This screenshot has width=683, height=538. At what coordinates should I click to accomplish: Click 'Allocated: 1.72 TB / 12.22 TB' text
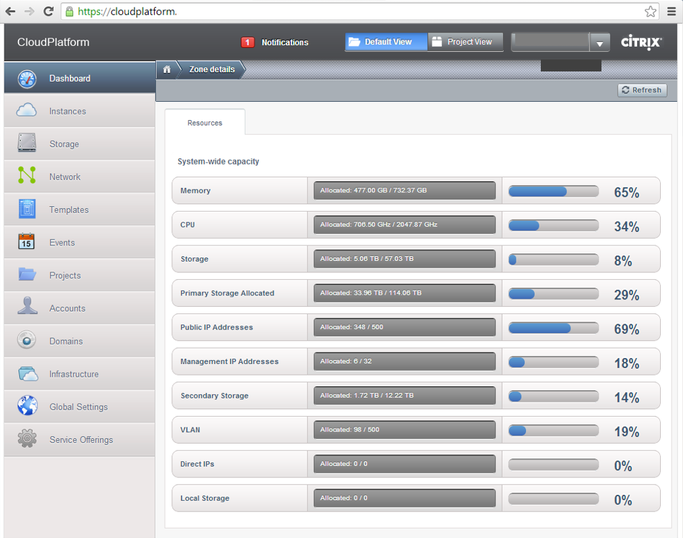tap(367, 395)
